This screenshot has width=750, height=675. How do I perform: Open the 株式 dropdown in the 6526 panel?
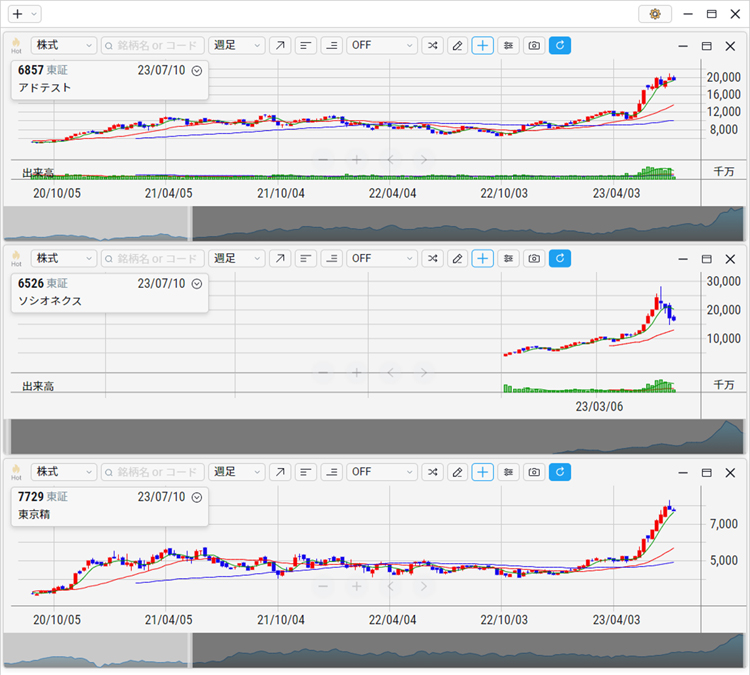(x=63, y=259)
